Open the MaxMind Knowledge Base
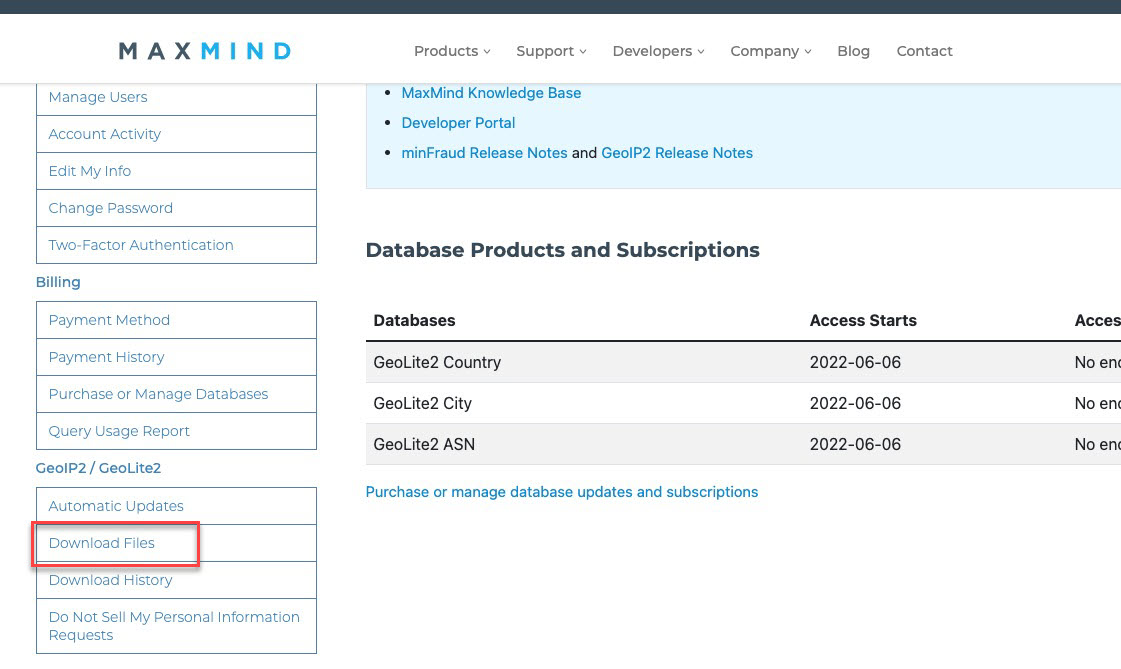Viewport: 1121px width, 669px height. point(491,93)
